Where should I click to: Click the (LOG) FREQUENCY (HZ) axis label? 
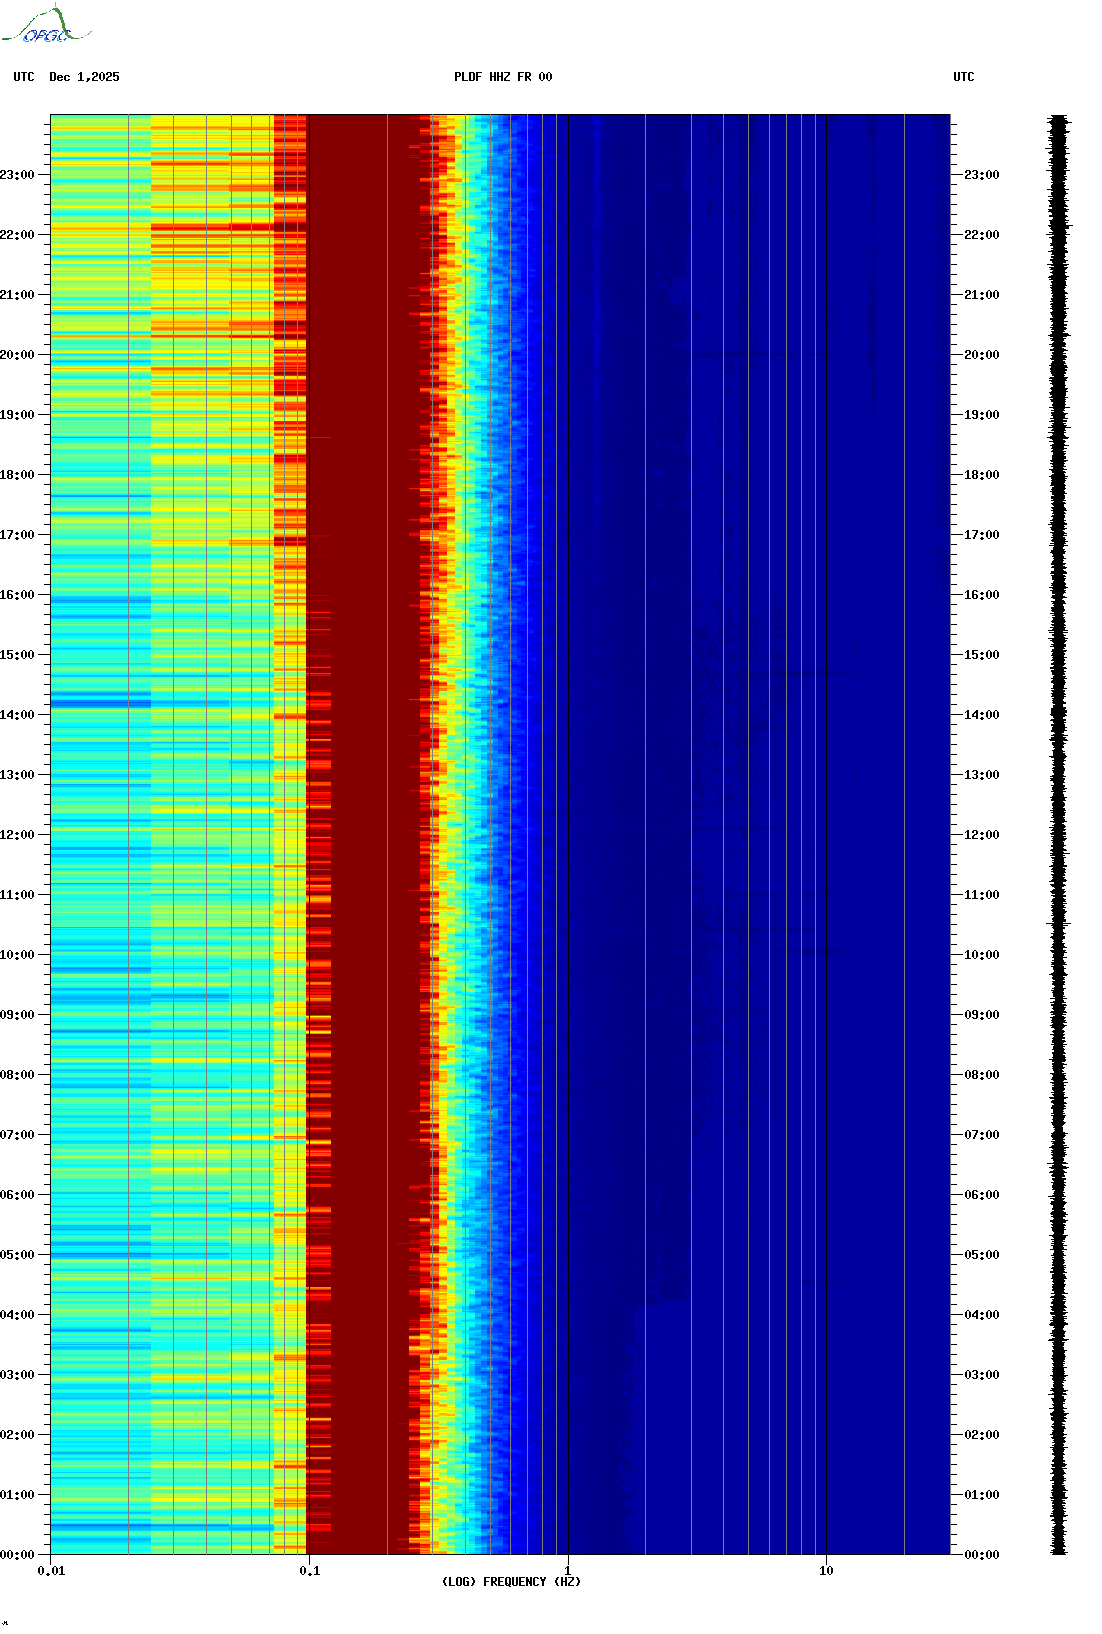click(x=511, y=1581)
